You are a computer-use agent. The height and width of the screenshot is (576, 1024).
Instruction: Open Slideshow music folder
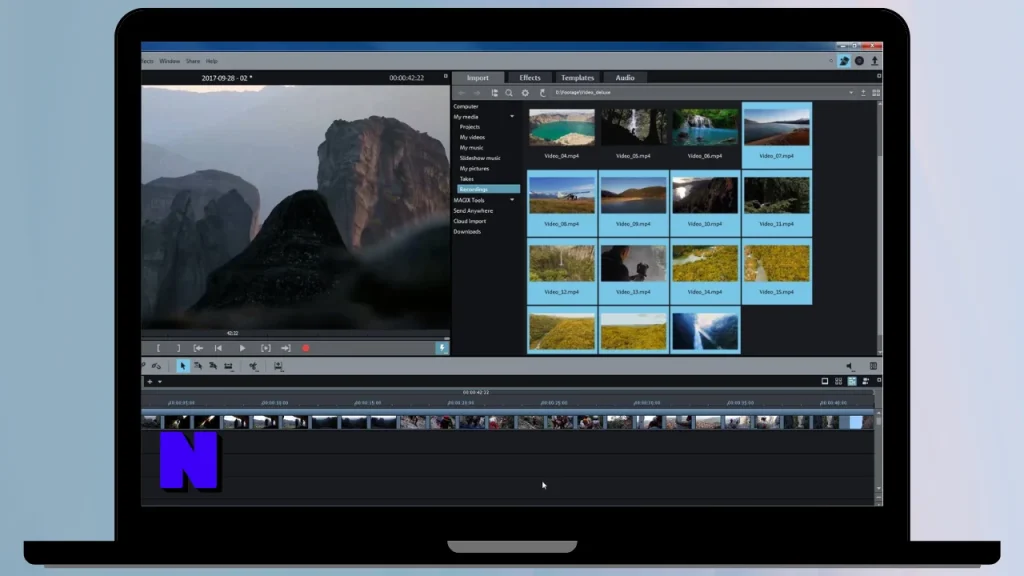480,159
